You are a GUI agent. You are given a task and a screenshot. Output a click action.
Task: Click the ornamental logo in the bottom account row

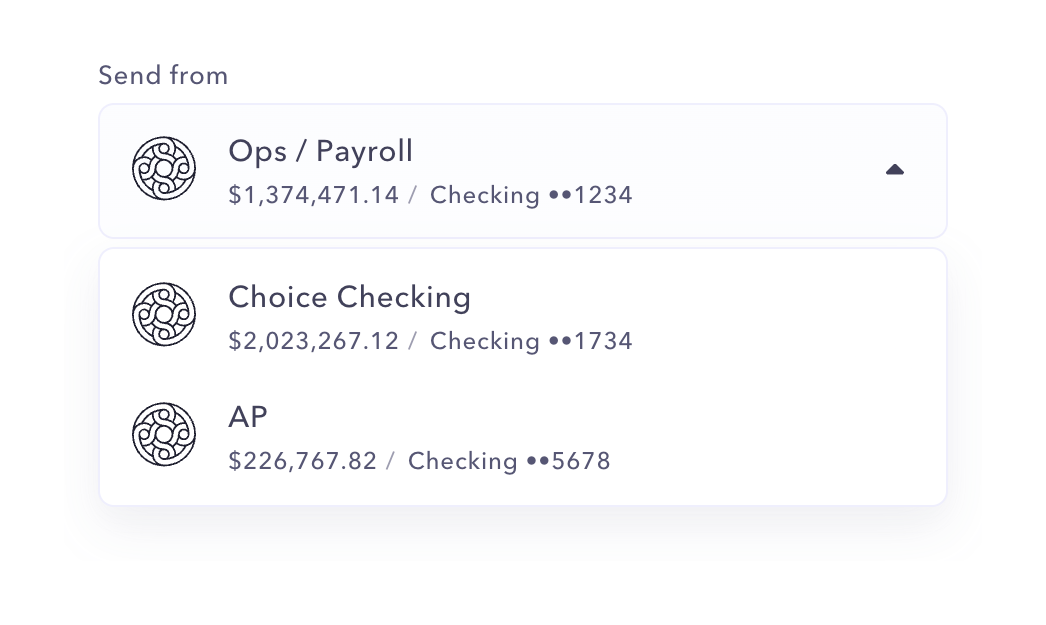(x=164, y=434)
